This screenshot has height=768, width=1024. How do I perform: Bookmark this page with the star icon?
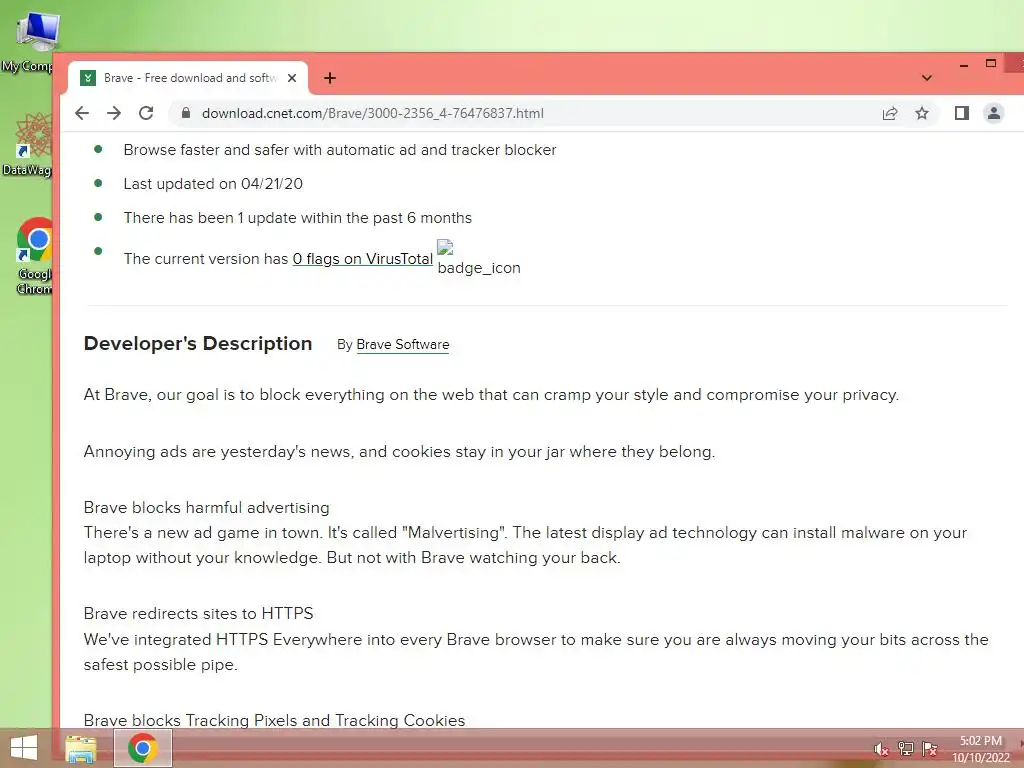tap(921, 114)
